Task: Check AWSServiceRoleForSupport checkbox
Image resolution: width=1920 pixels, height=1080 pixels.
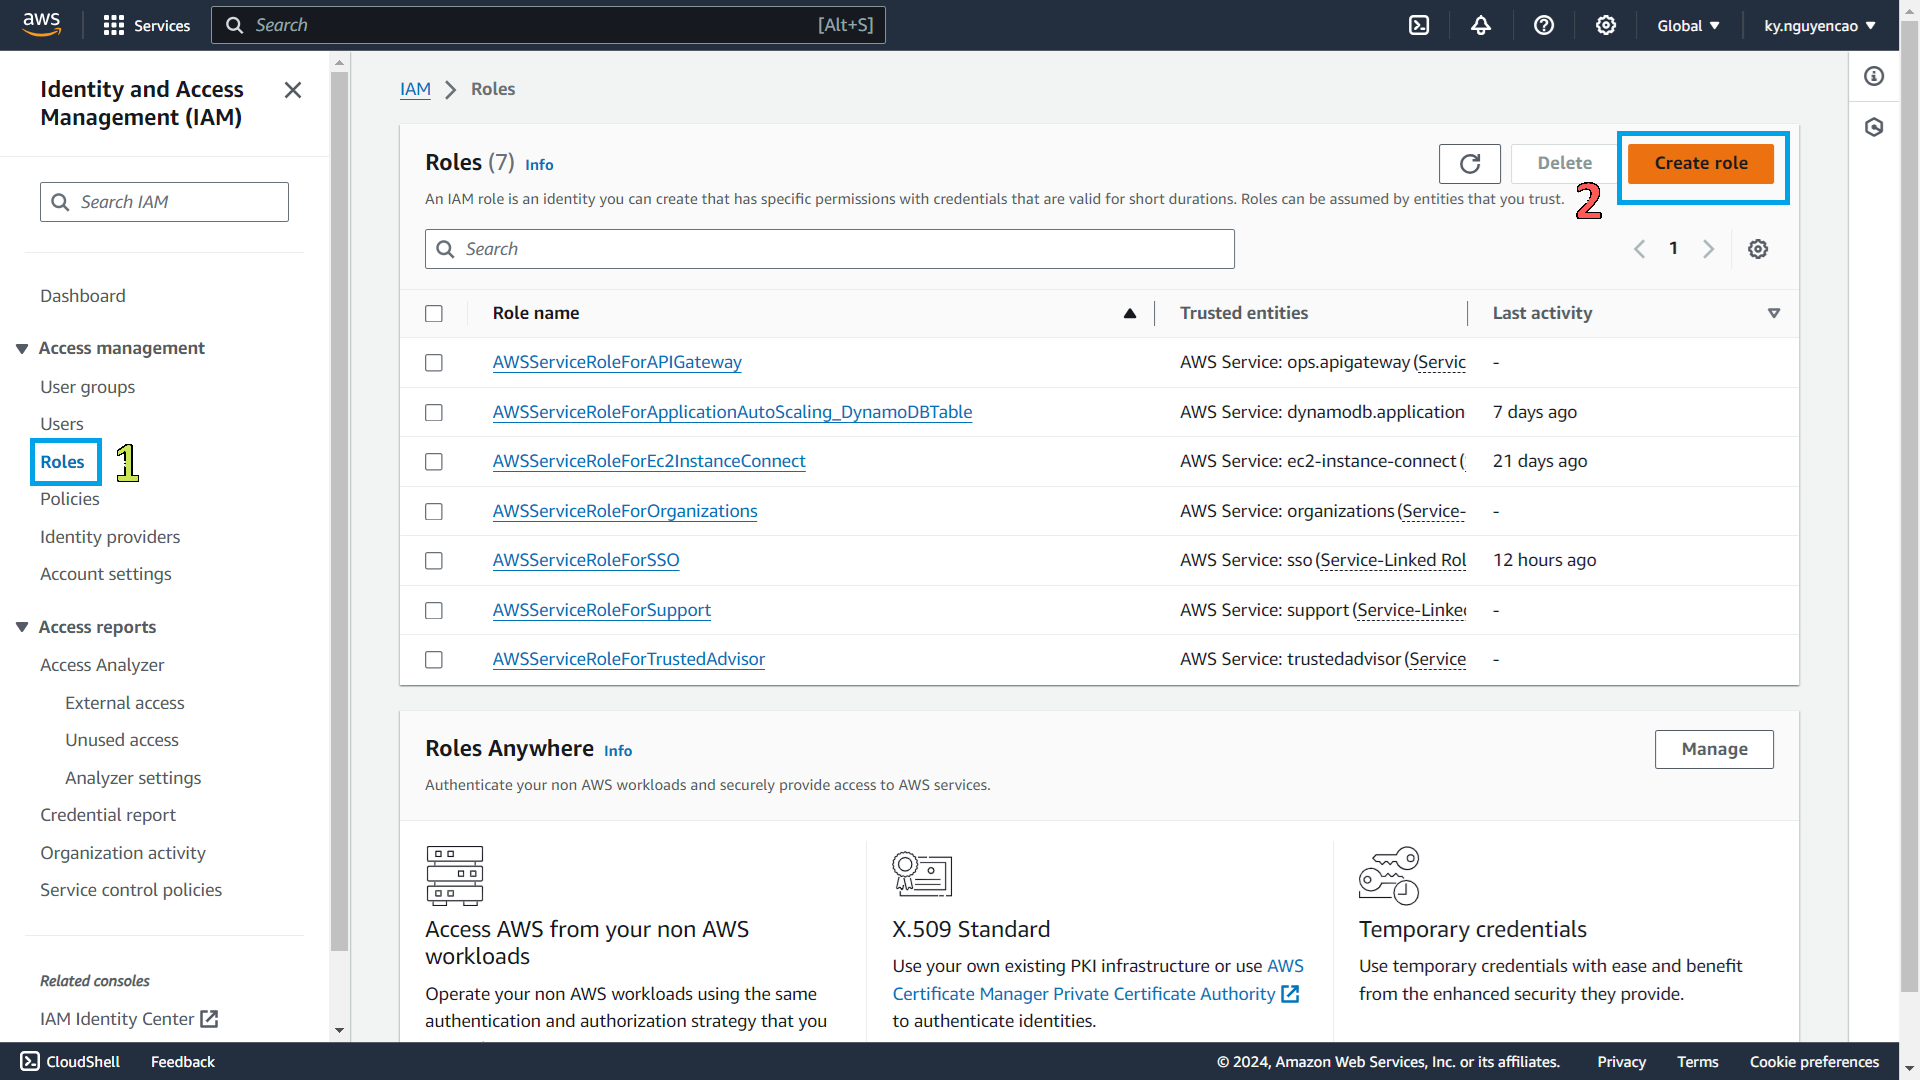Action: click(x=434, y=611)
